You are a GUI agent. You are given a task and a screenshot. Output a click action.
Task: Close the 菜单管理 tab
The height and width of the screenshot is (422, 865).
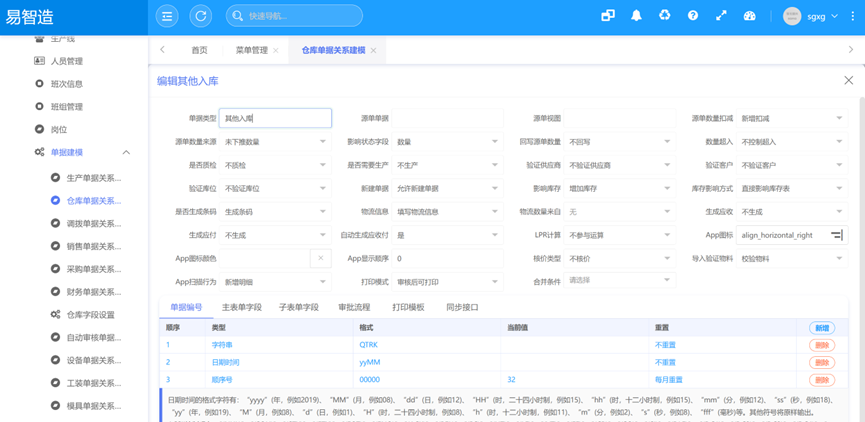276,50
